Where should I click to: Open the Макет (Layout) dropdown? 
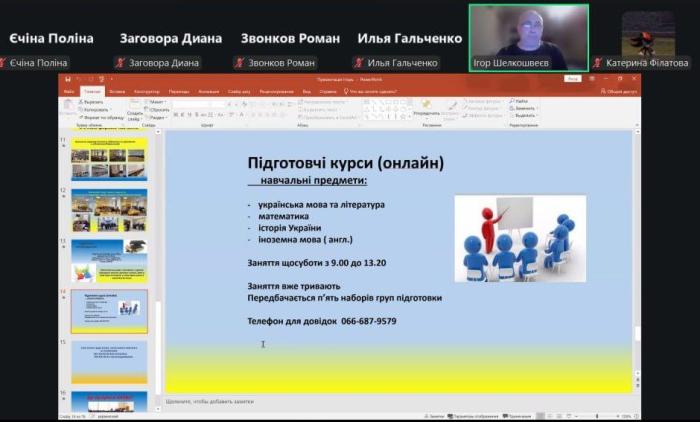tap(157, 101)
